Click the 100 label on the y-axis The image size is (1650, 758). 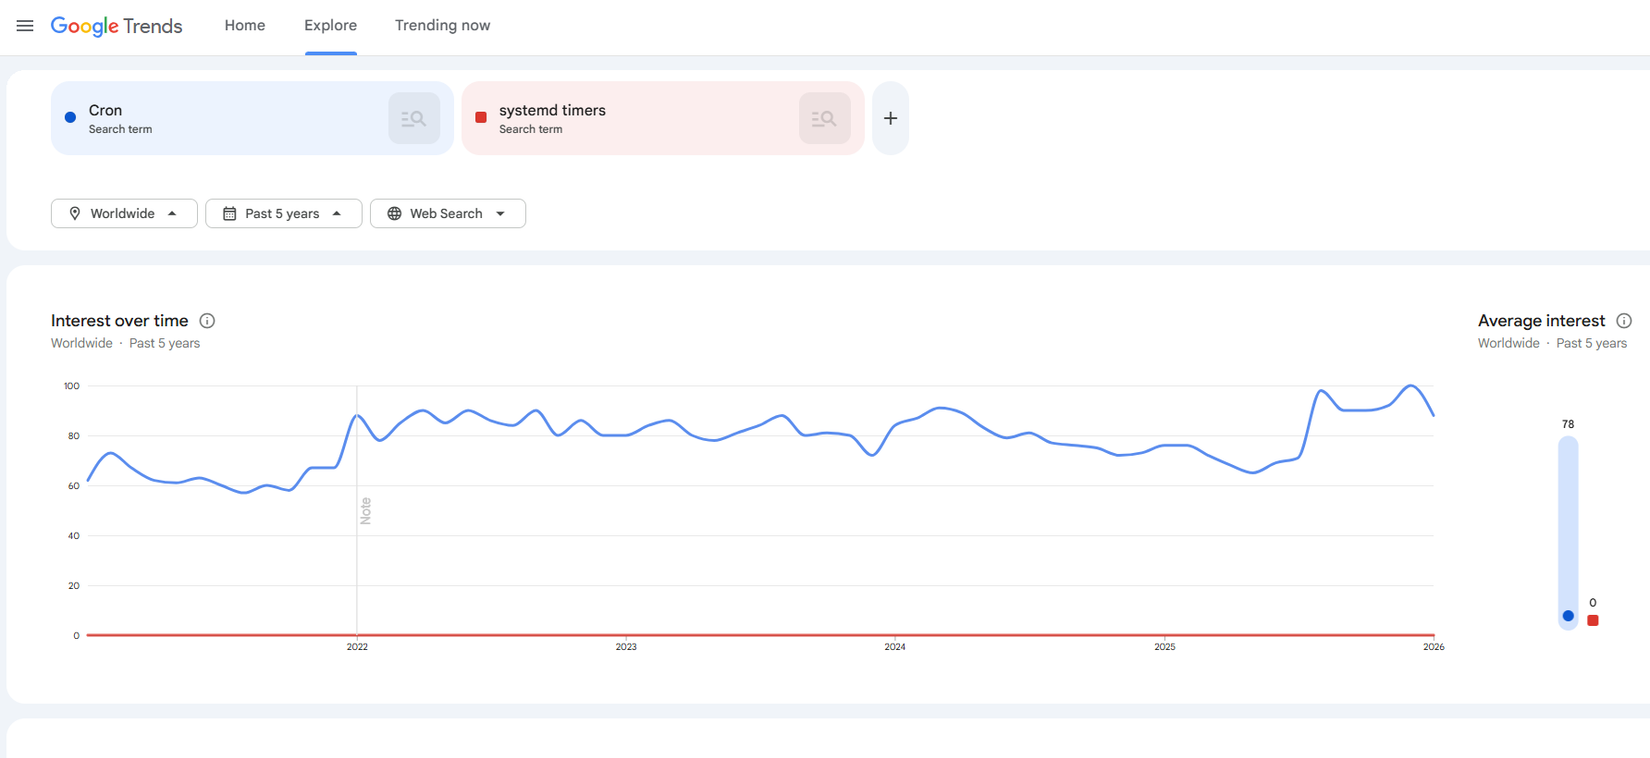(x=72, y=386)
